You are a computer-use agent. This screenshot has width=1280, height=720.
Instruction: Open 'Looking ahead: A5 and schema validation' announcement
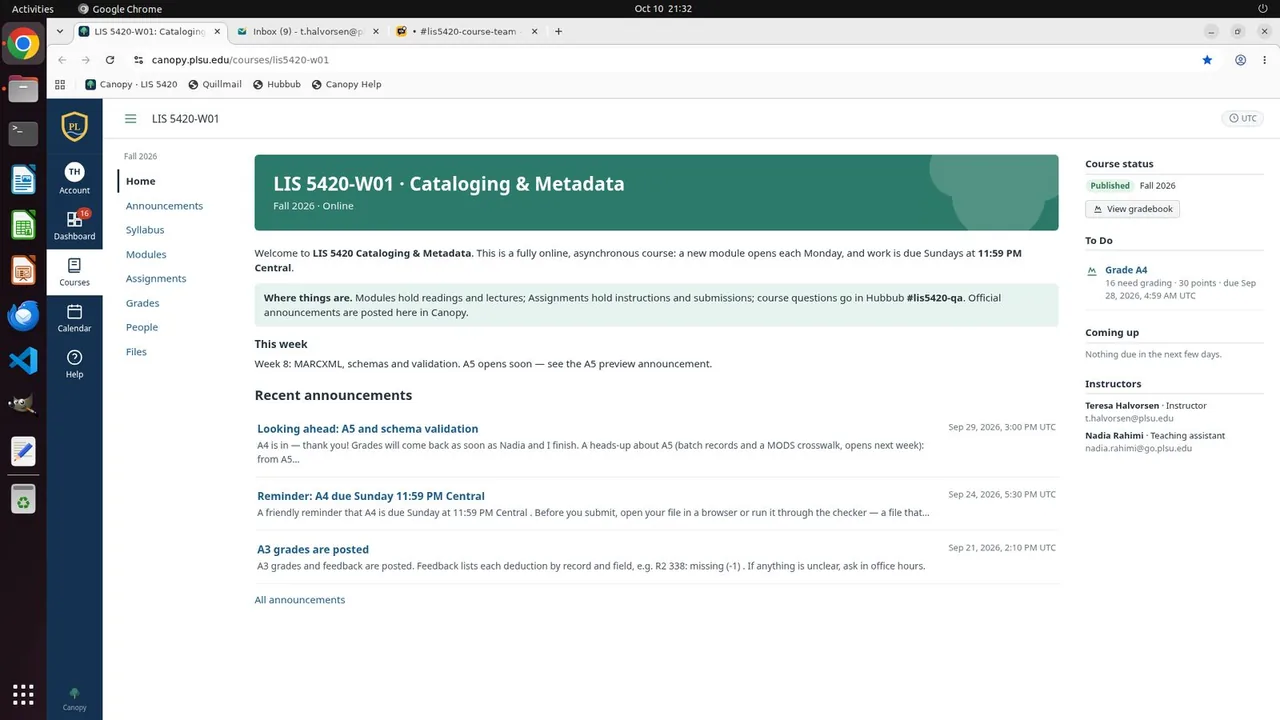(368, 429)
